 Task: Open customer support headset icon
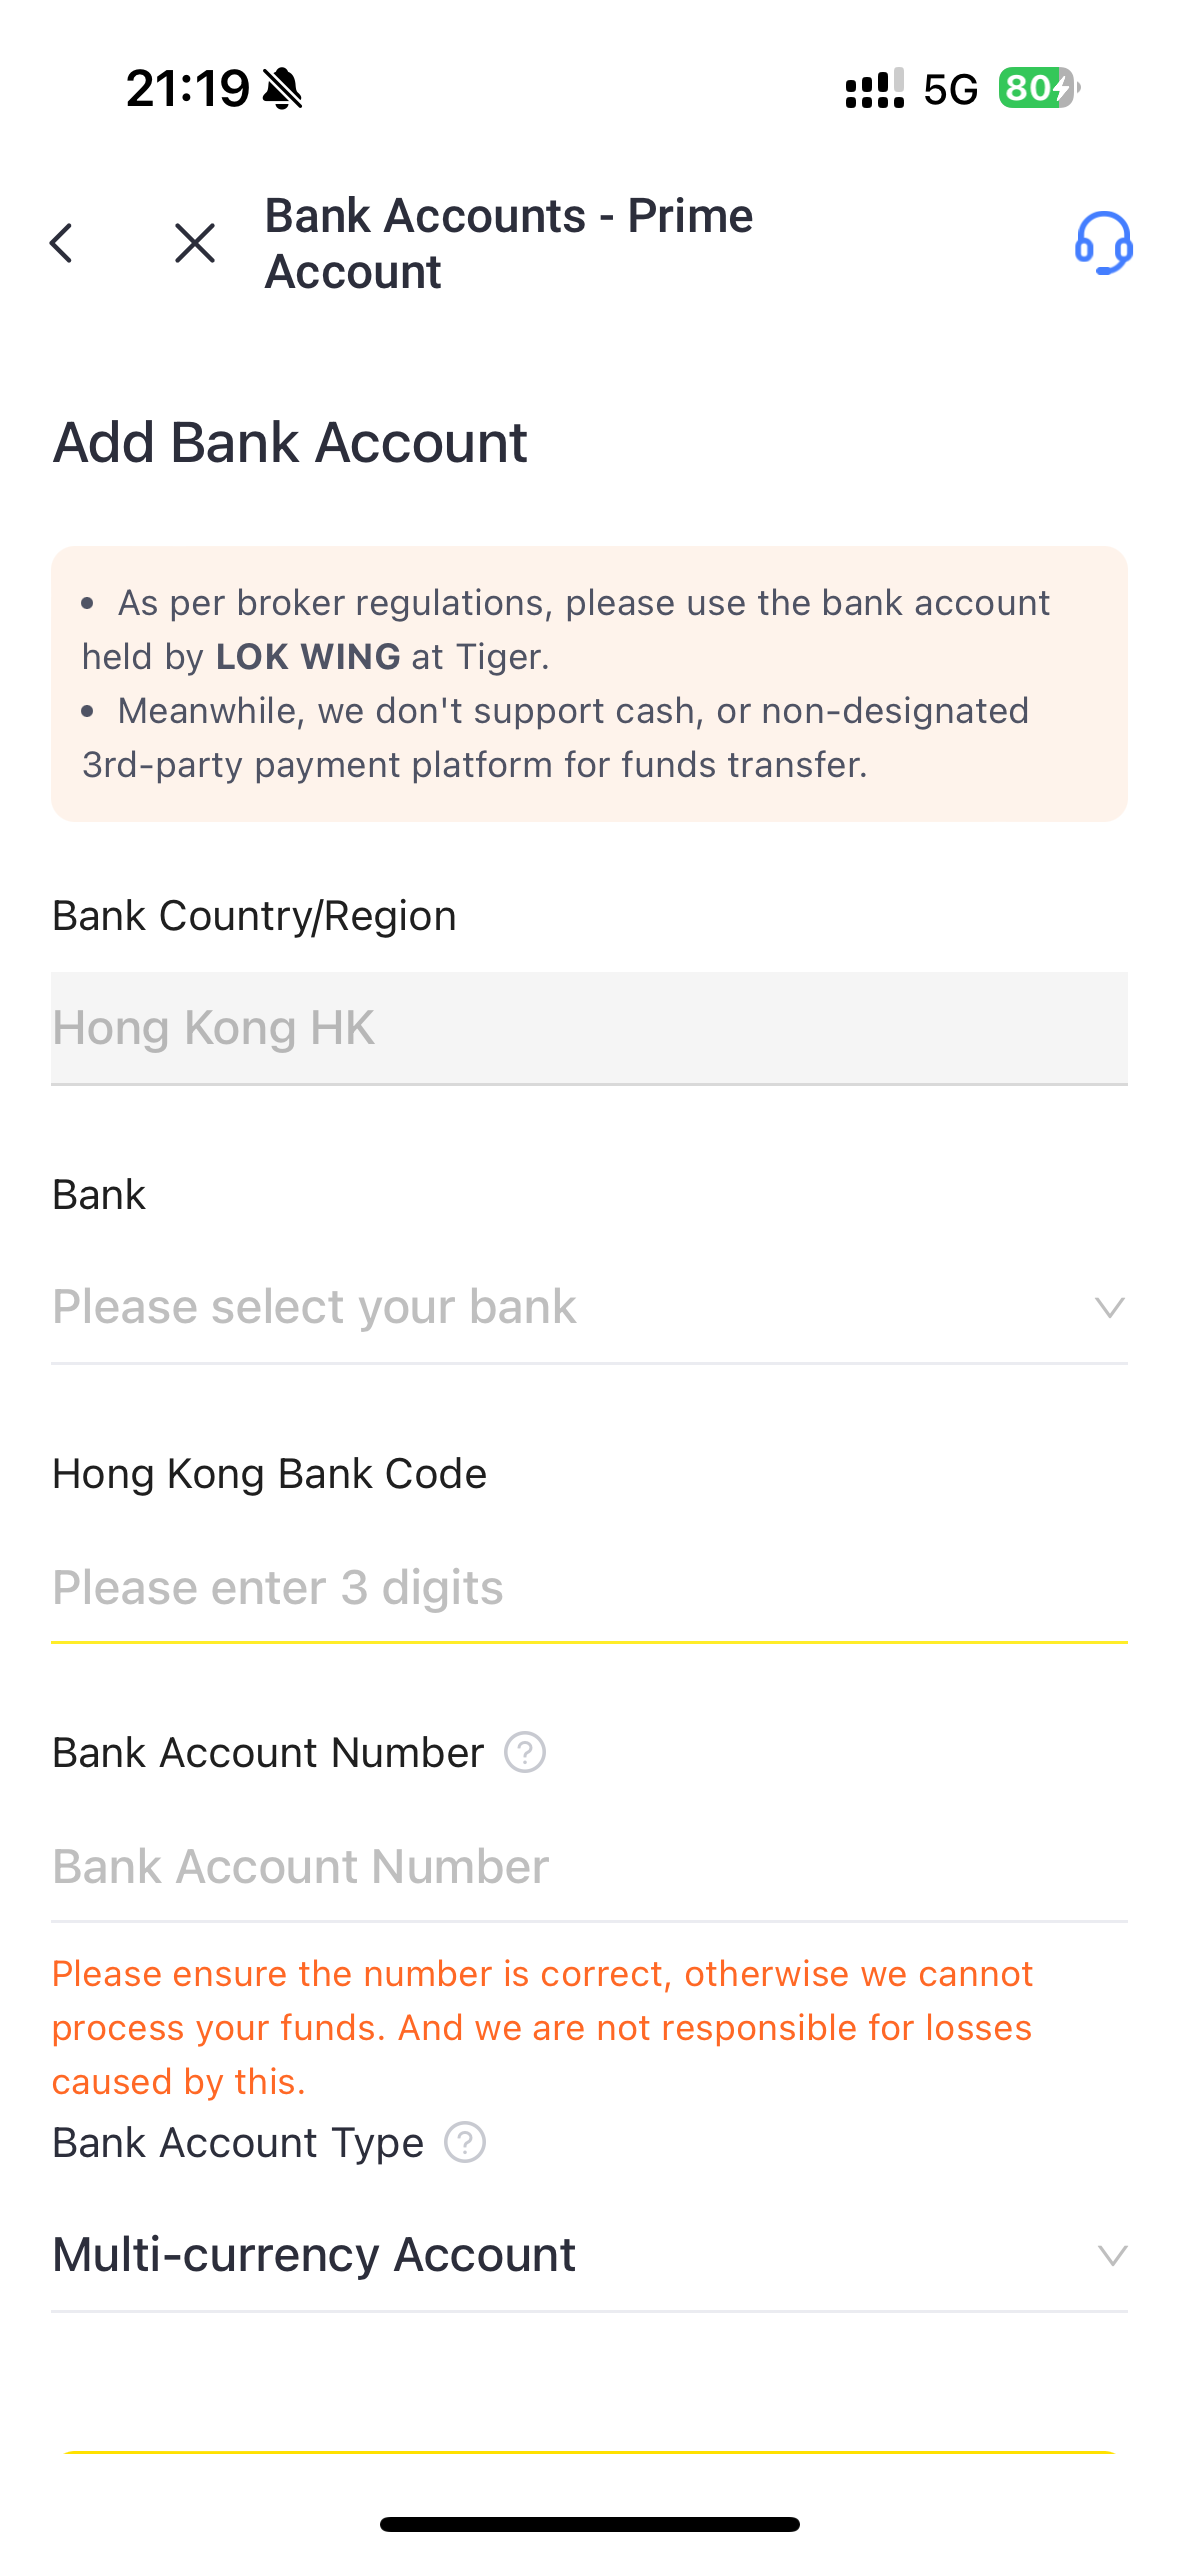pos(1103,243)
